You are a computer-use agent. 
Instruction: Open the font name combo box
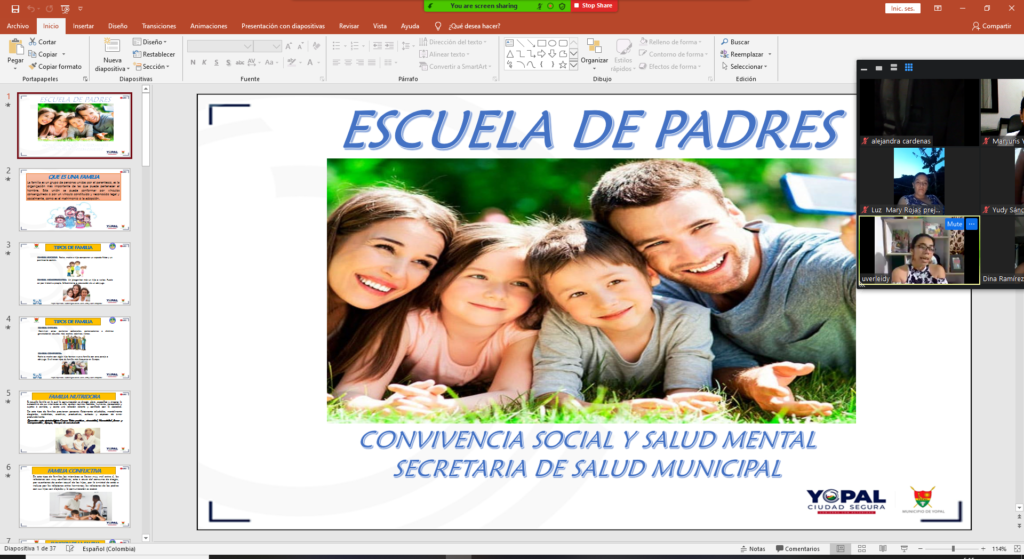coord(220,46)
